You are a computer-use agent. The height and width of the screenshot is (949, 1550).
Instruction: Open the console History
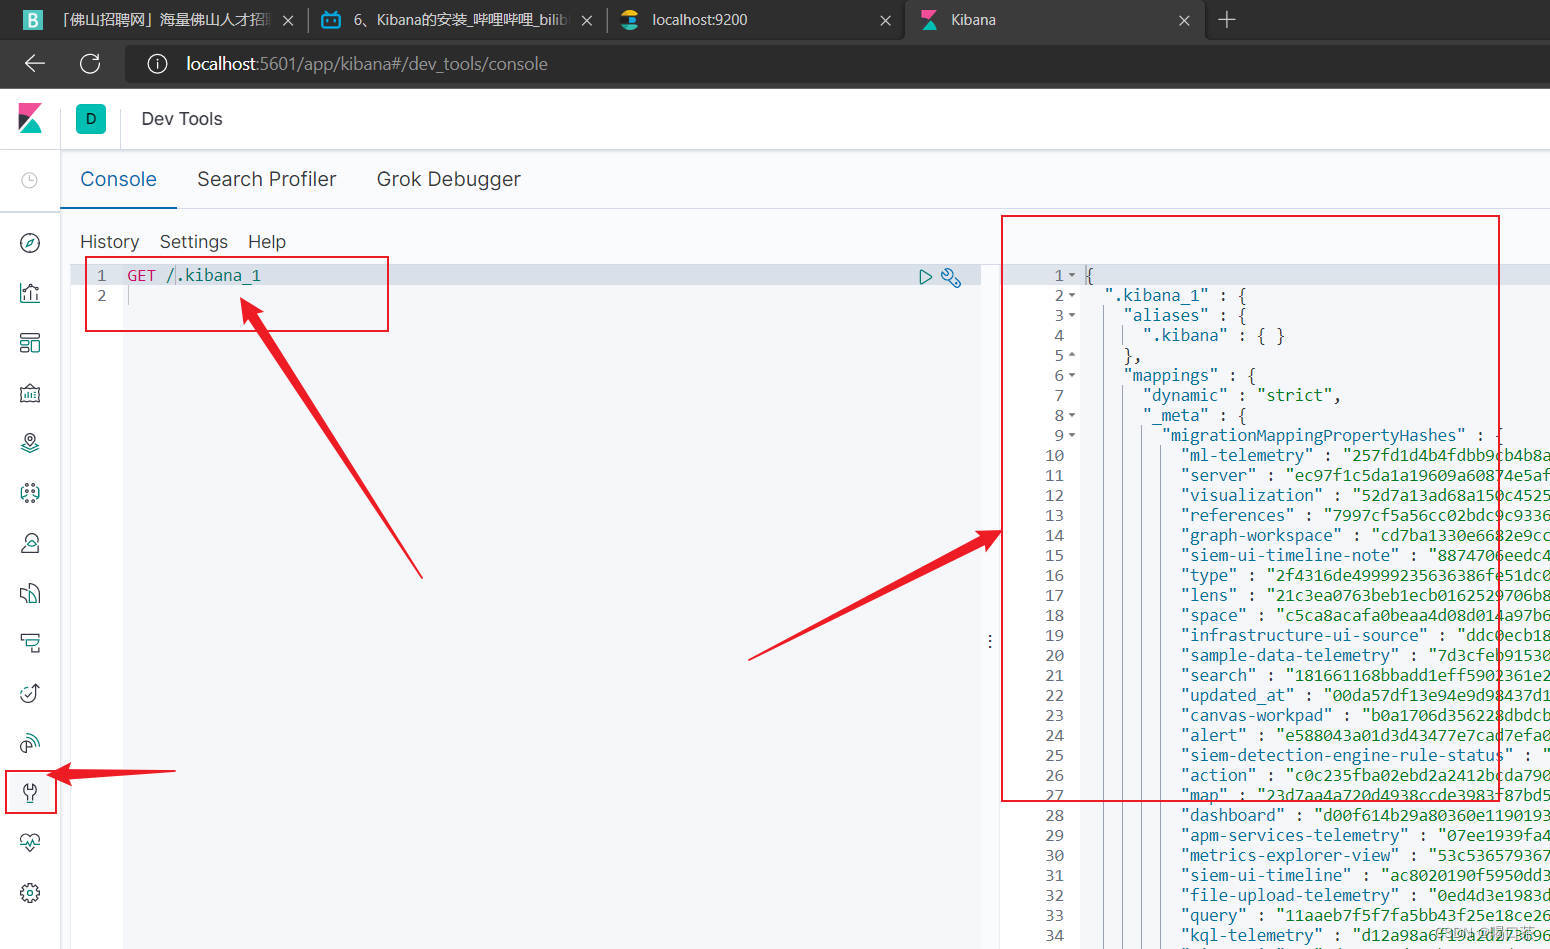109,242
